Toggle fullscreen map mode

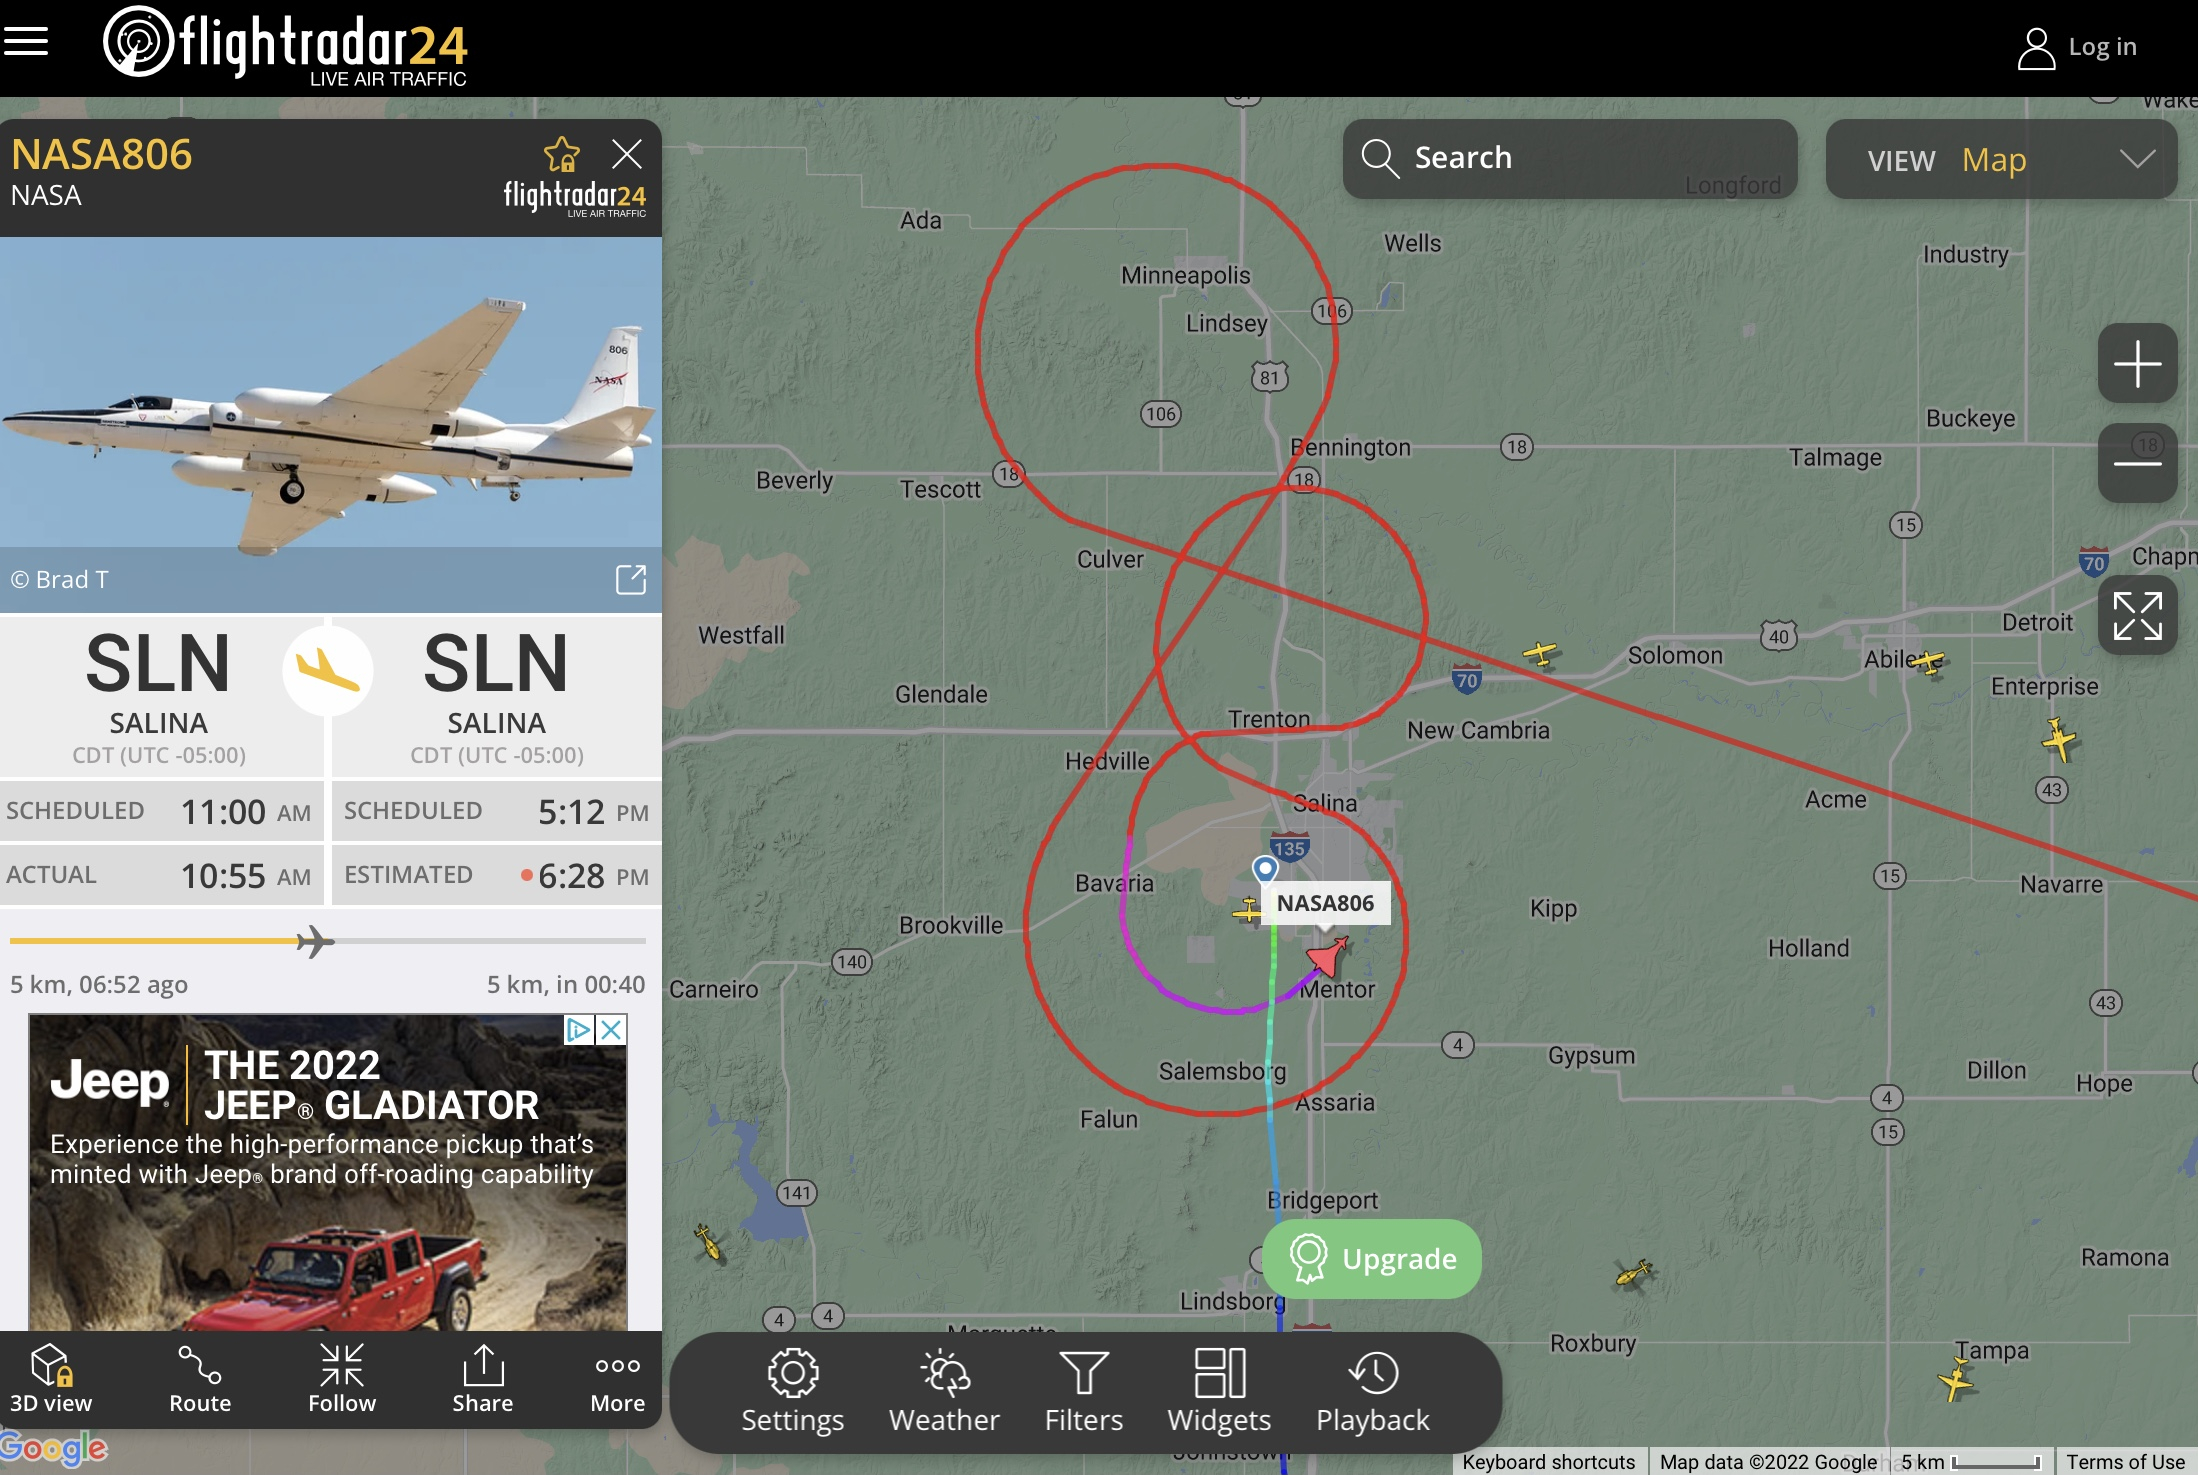(2137, 616)
